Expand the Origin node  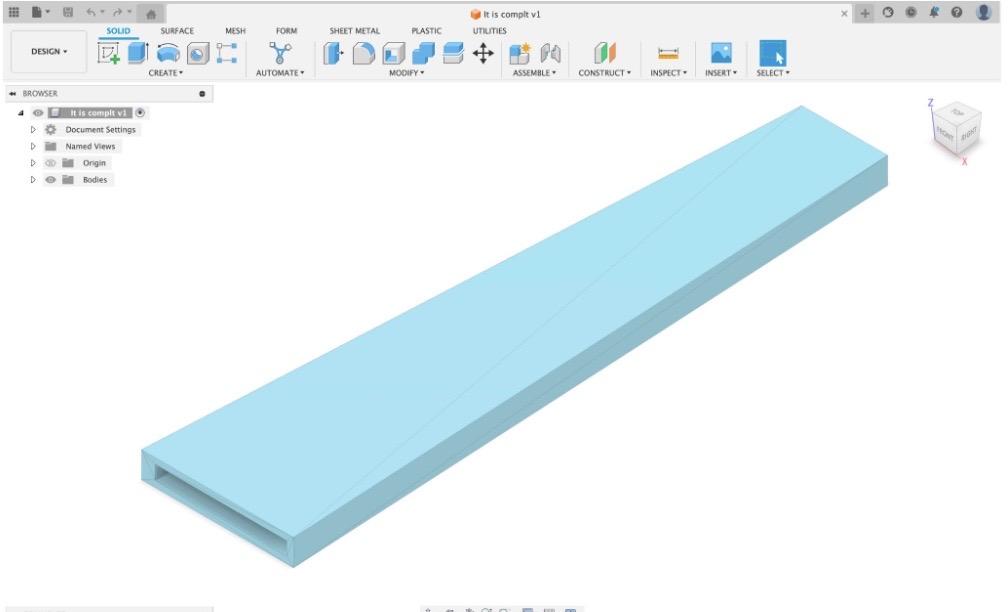pos(33,163)
